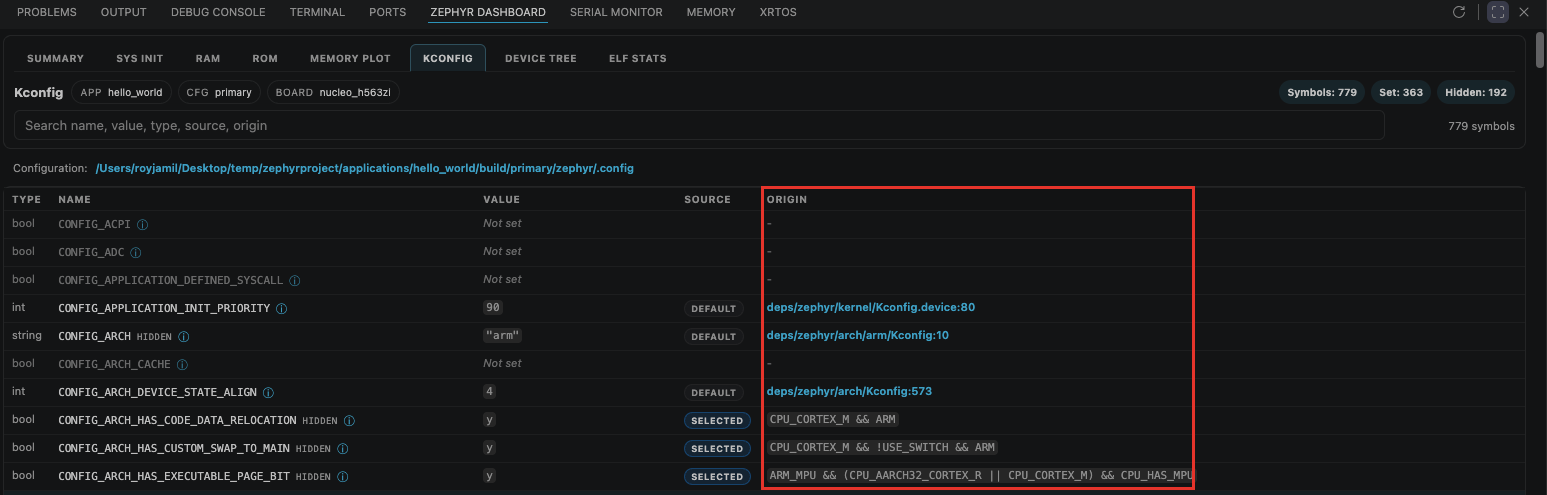Click the refresh dashboard icon
The image size is (1547, 495).
[x=1459, y=12]
